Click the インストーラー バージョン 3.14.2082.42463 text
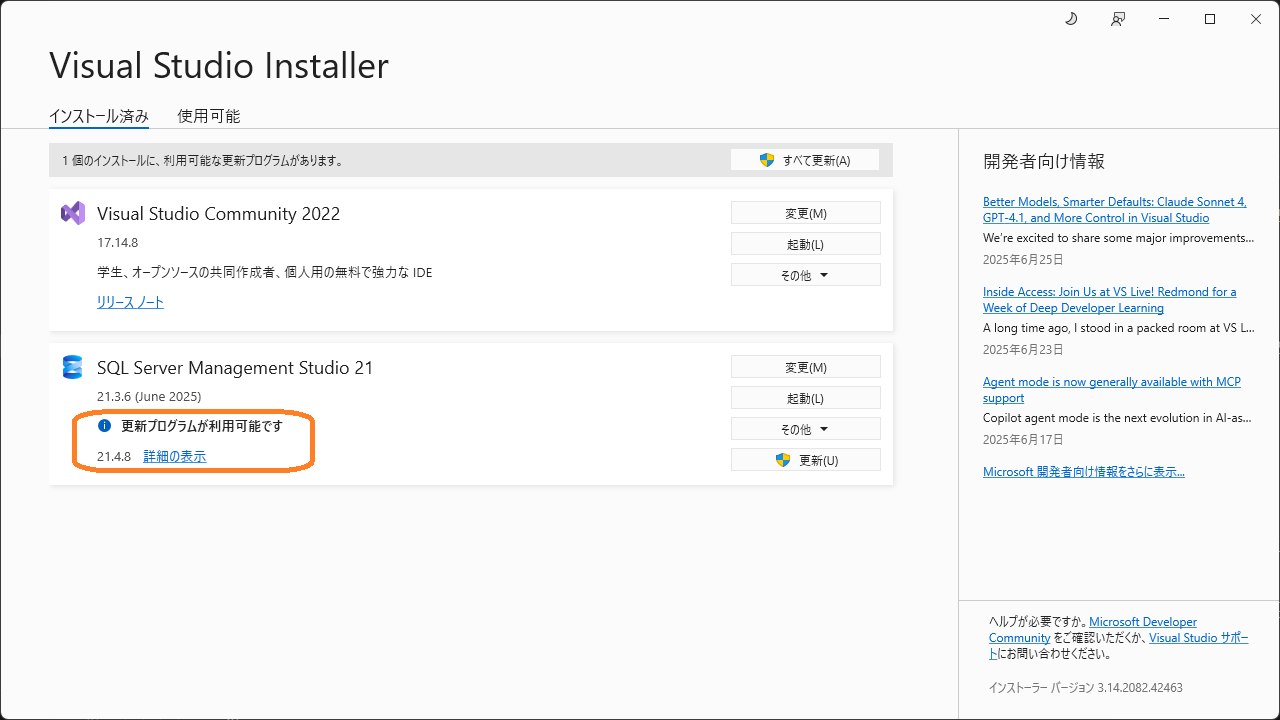Viewport: 1280px width, 720px height. pos(1086,688)
